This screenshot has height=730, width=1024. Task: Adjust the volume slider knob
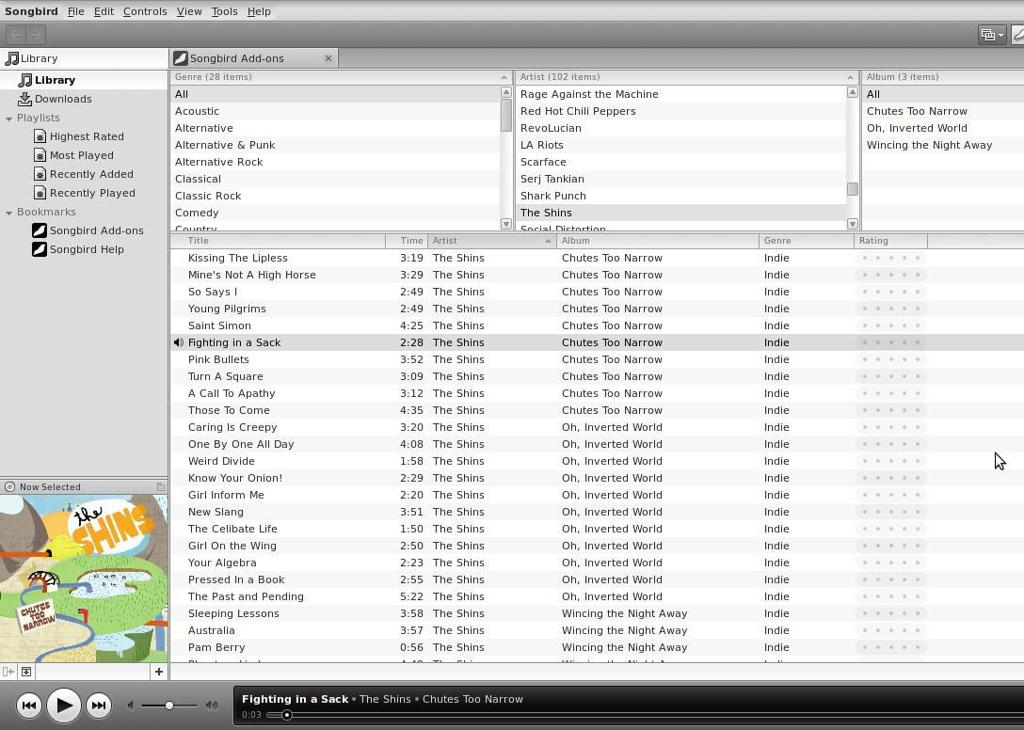coord(169,705)
